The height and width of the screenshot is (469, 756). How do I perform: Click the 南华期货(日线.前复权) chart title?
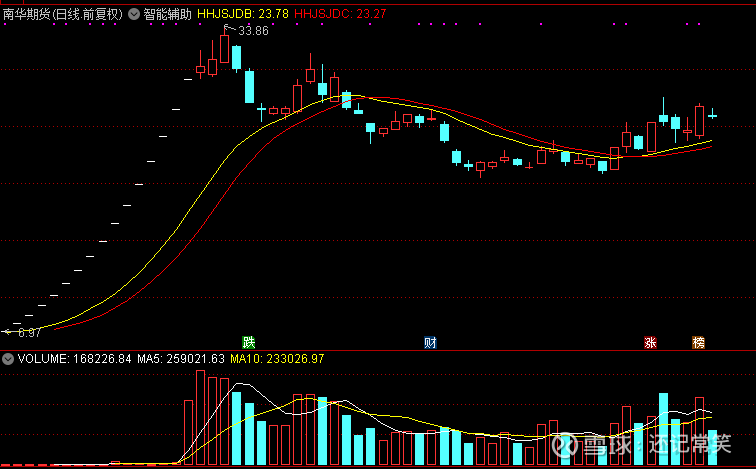tap(63, 14)
